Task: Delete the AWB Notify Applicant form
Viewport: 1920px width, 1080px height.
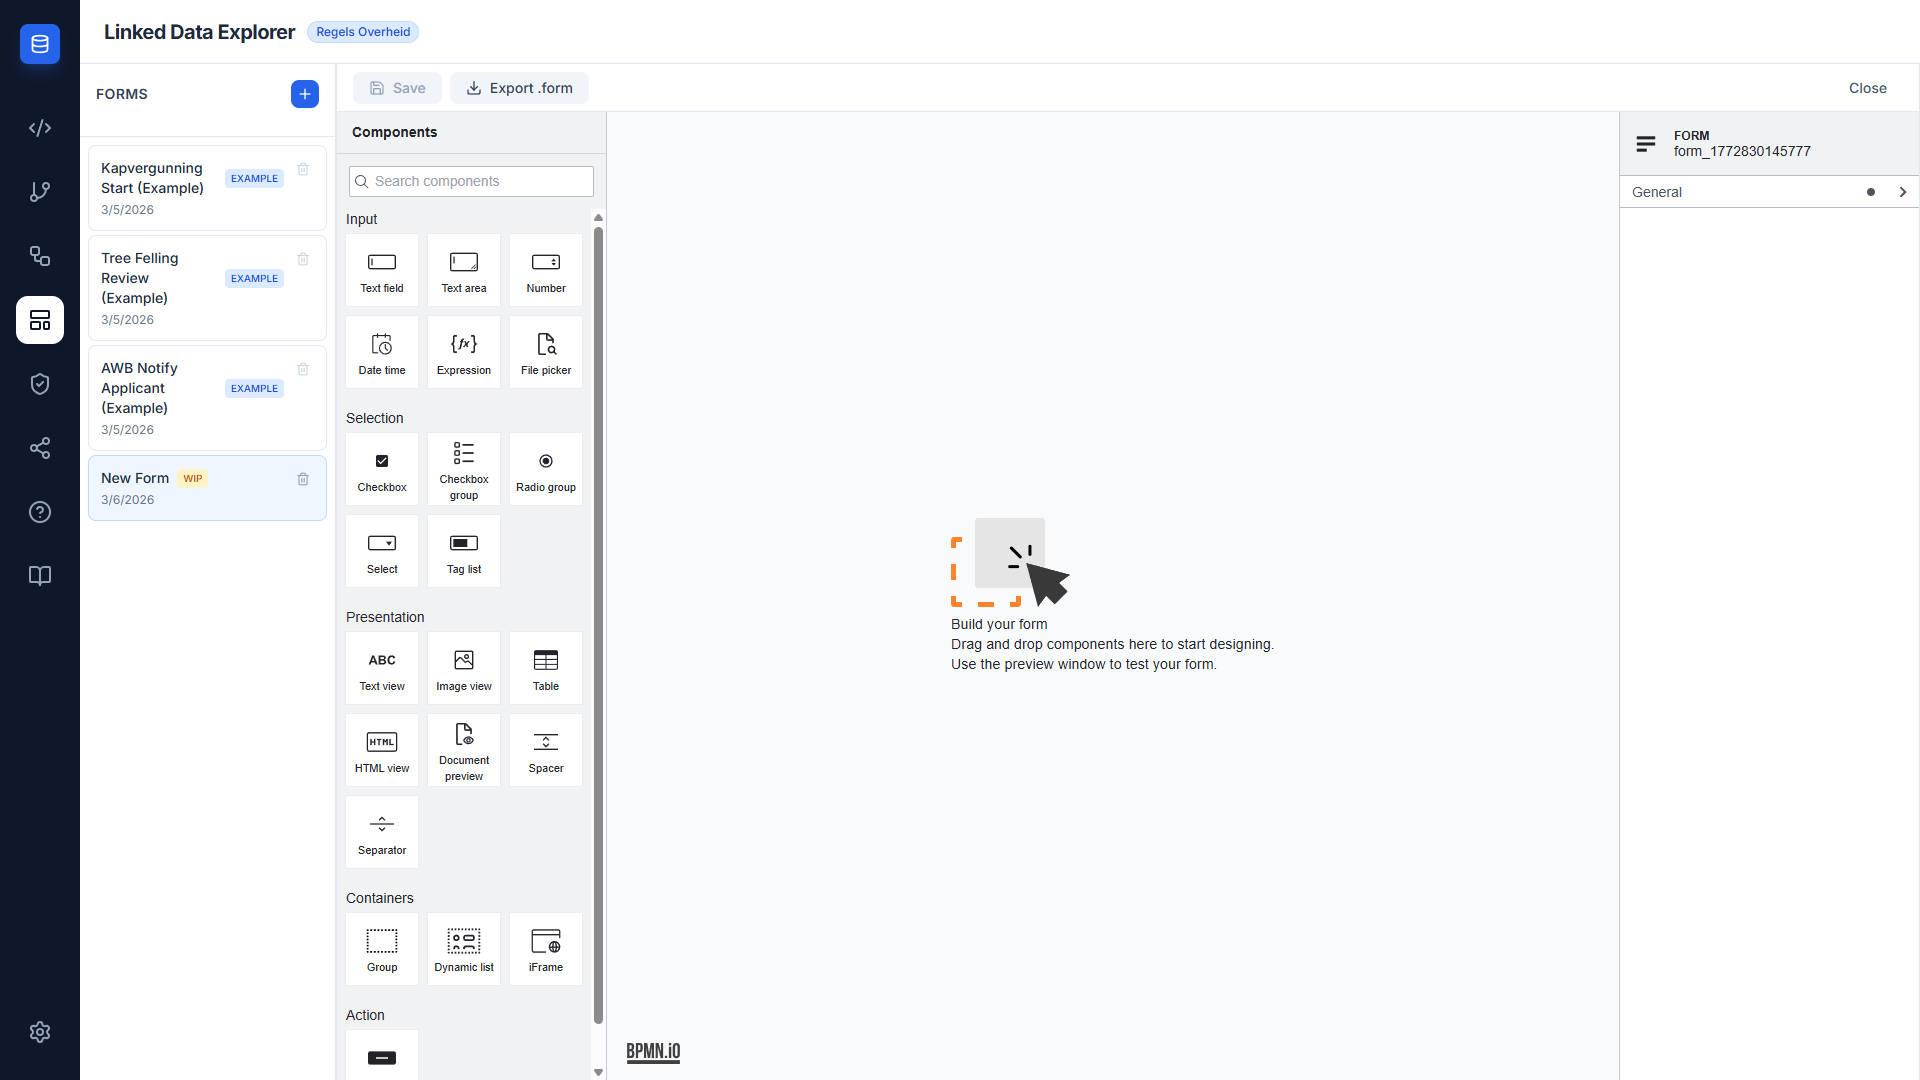Action: (303, 369)
